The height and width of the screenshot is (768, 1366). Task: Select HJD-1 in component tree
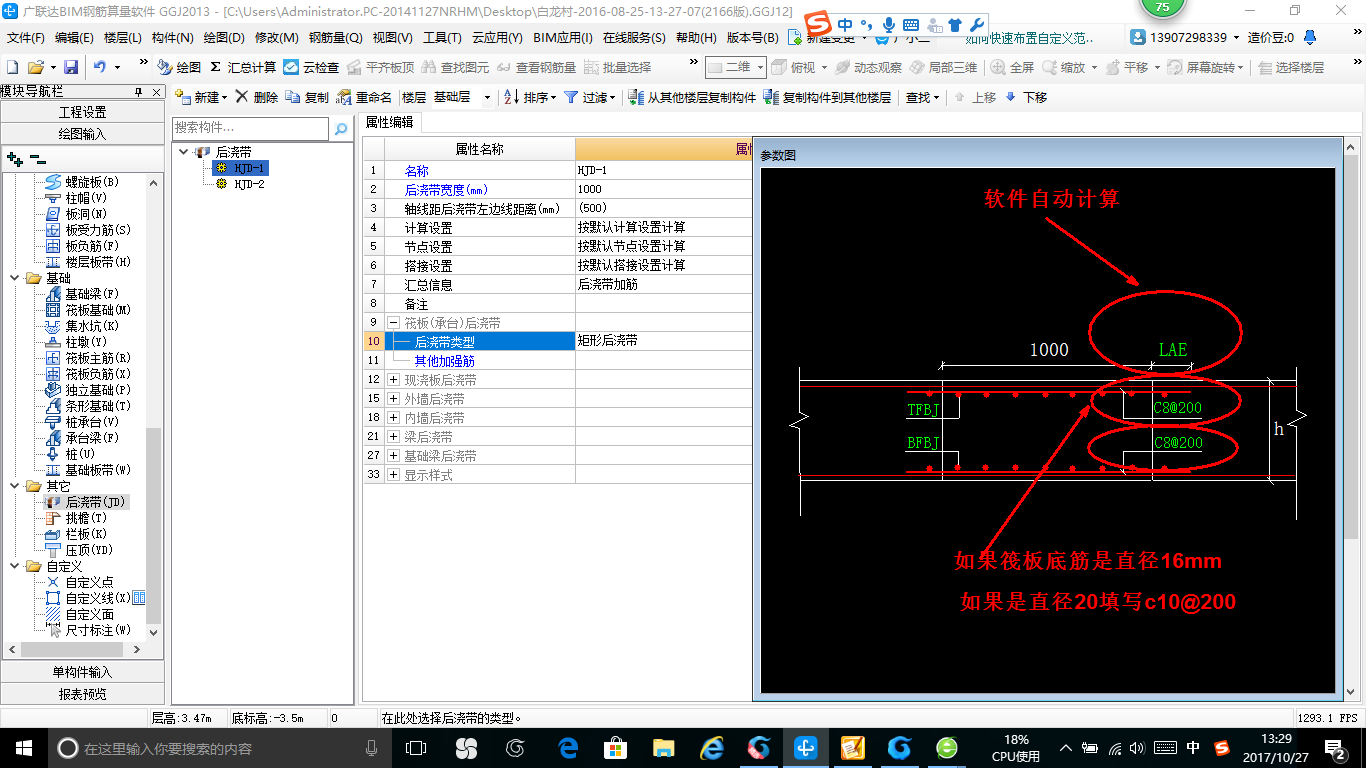tap(249, 168)
